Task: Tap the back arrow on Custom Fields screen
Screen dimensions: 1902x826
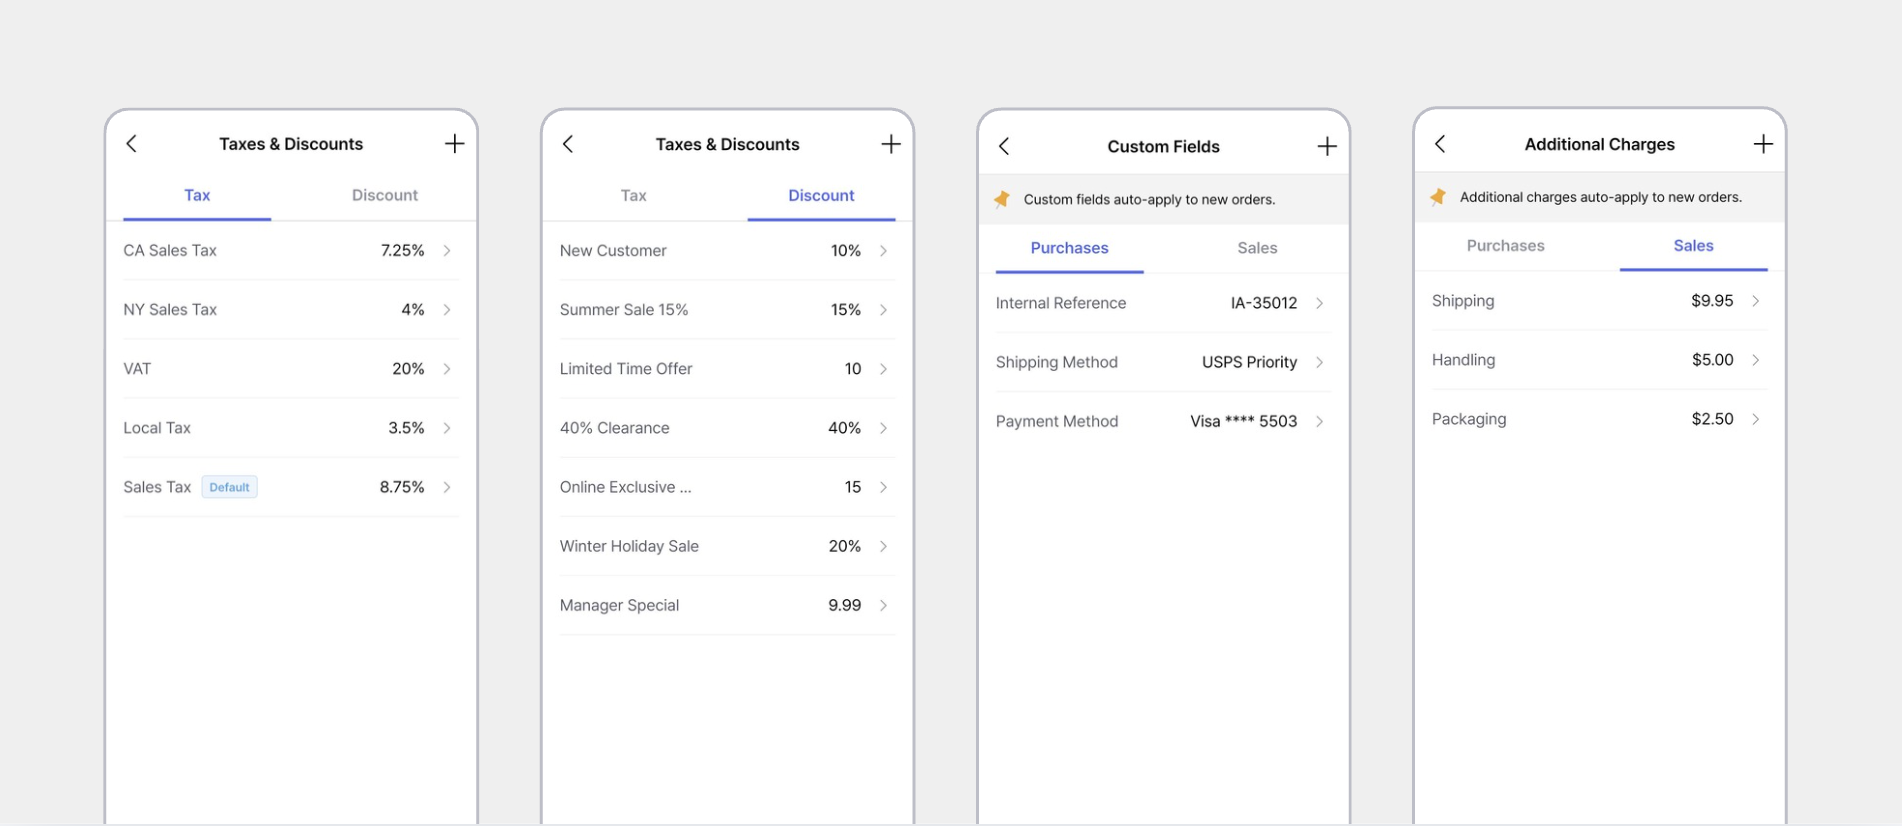Action: (1004, 146)
